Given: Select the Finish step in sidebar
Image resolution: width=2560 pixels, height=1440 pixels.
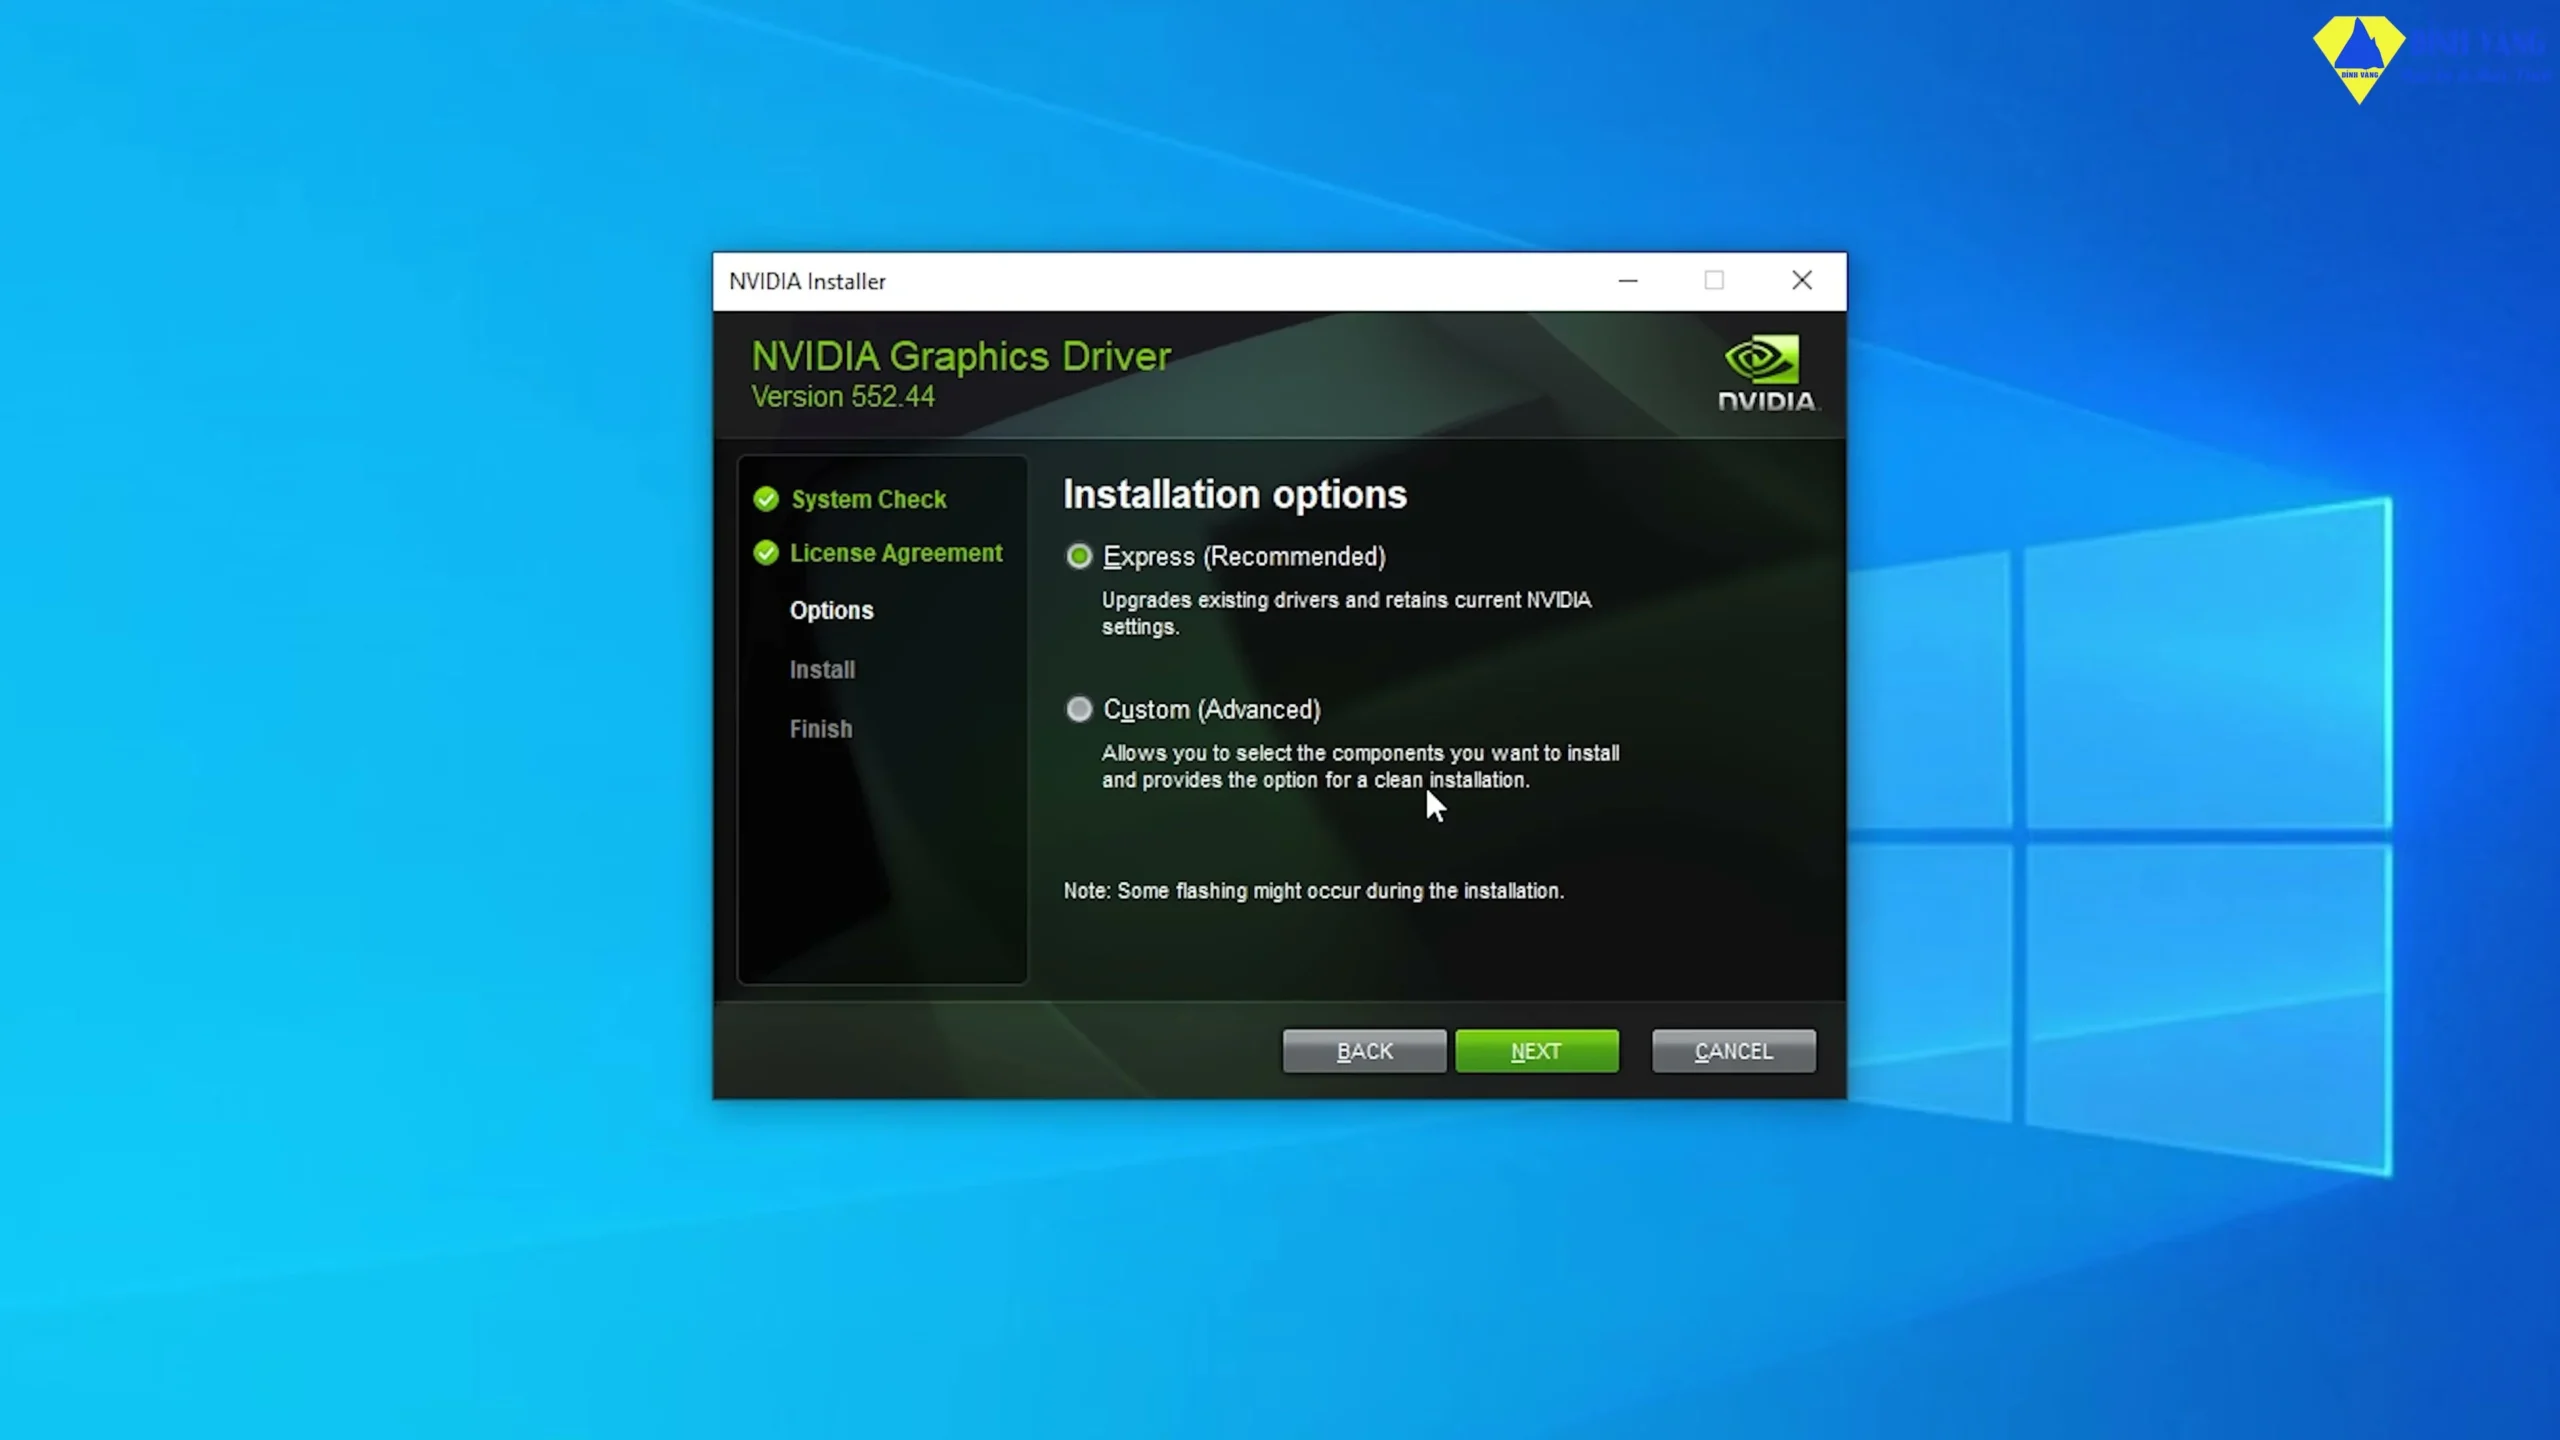Looking at the screenshot, I should 821,728.
